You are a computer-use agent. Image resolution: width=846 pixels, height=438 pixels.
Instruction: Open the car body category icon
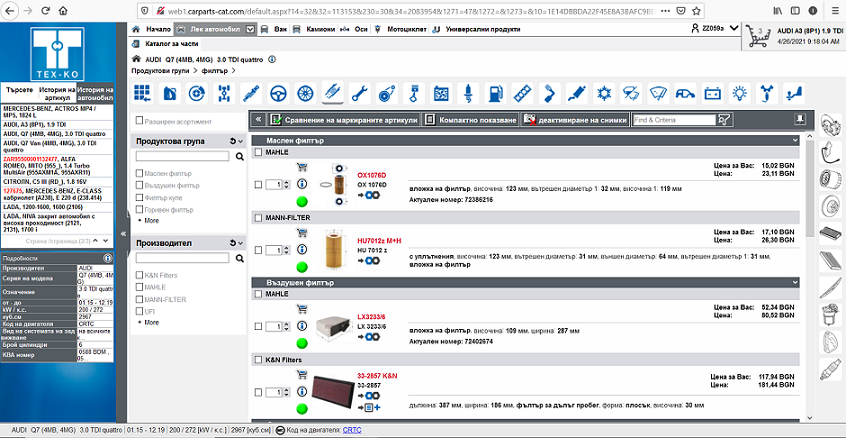click(685, 93)
